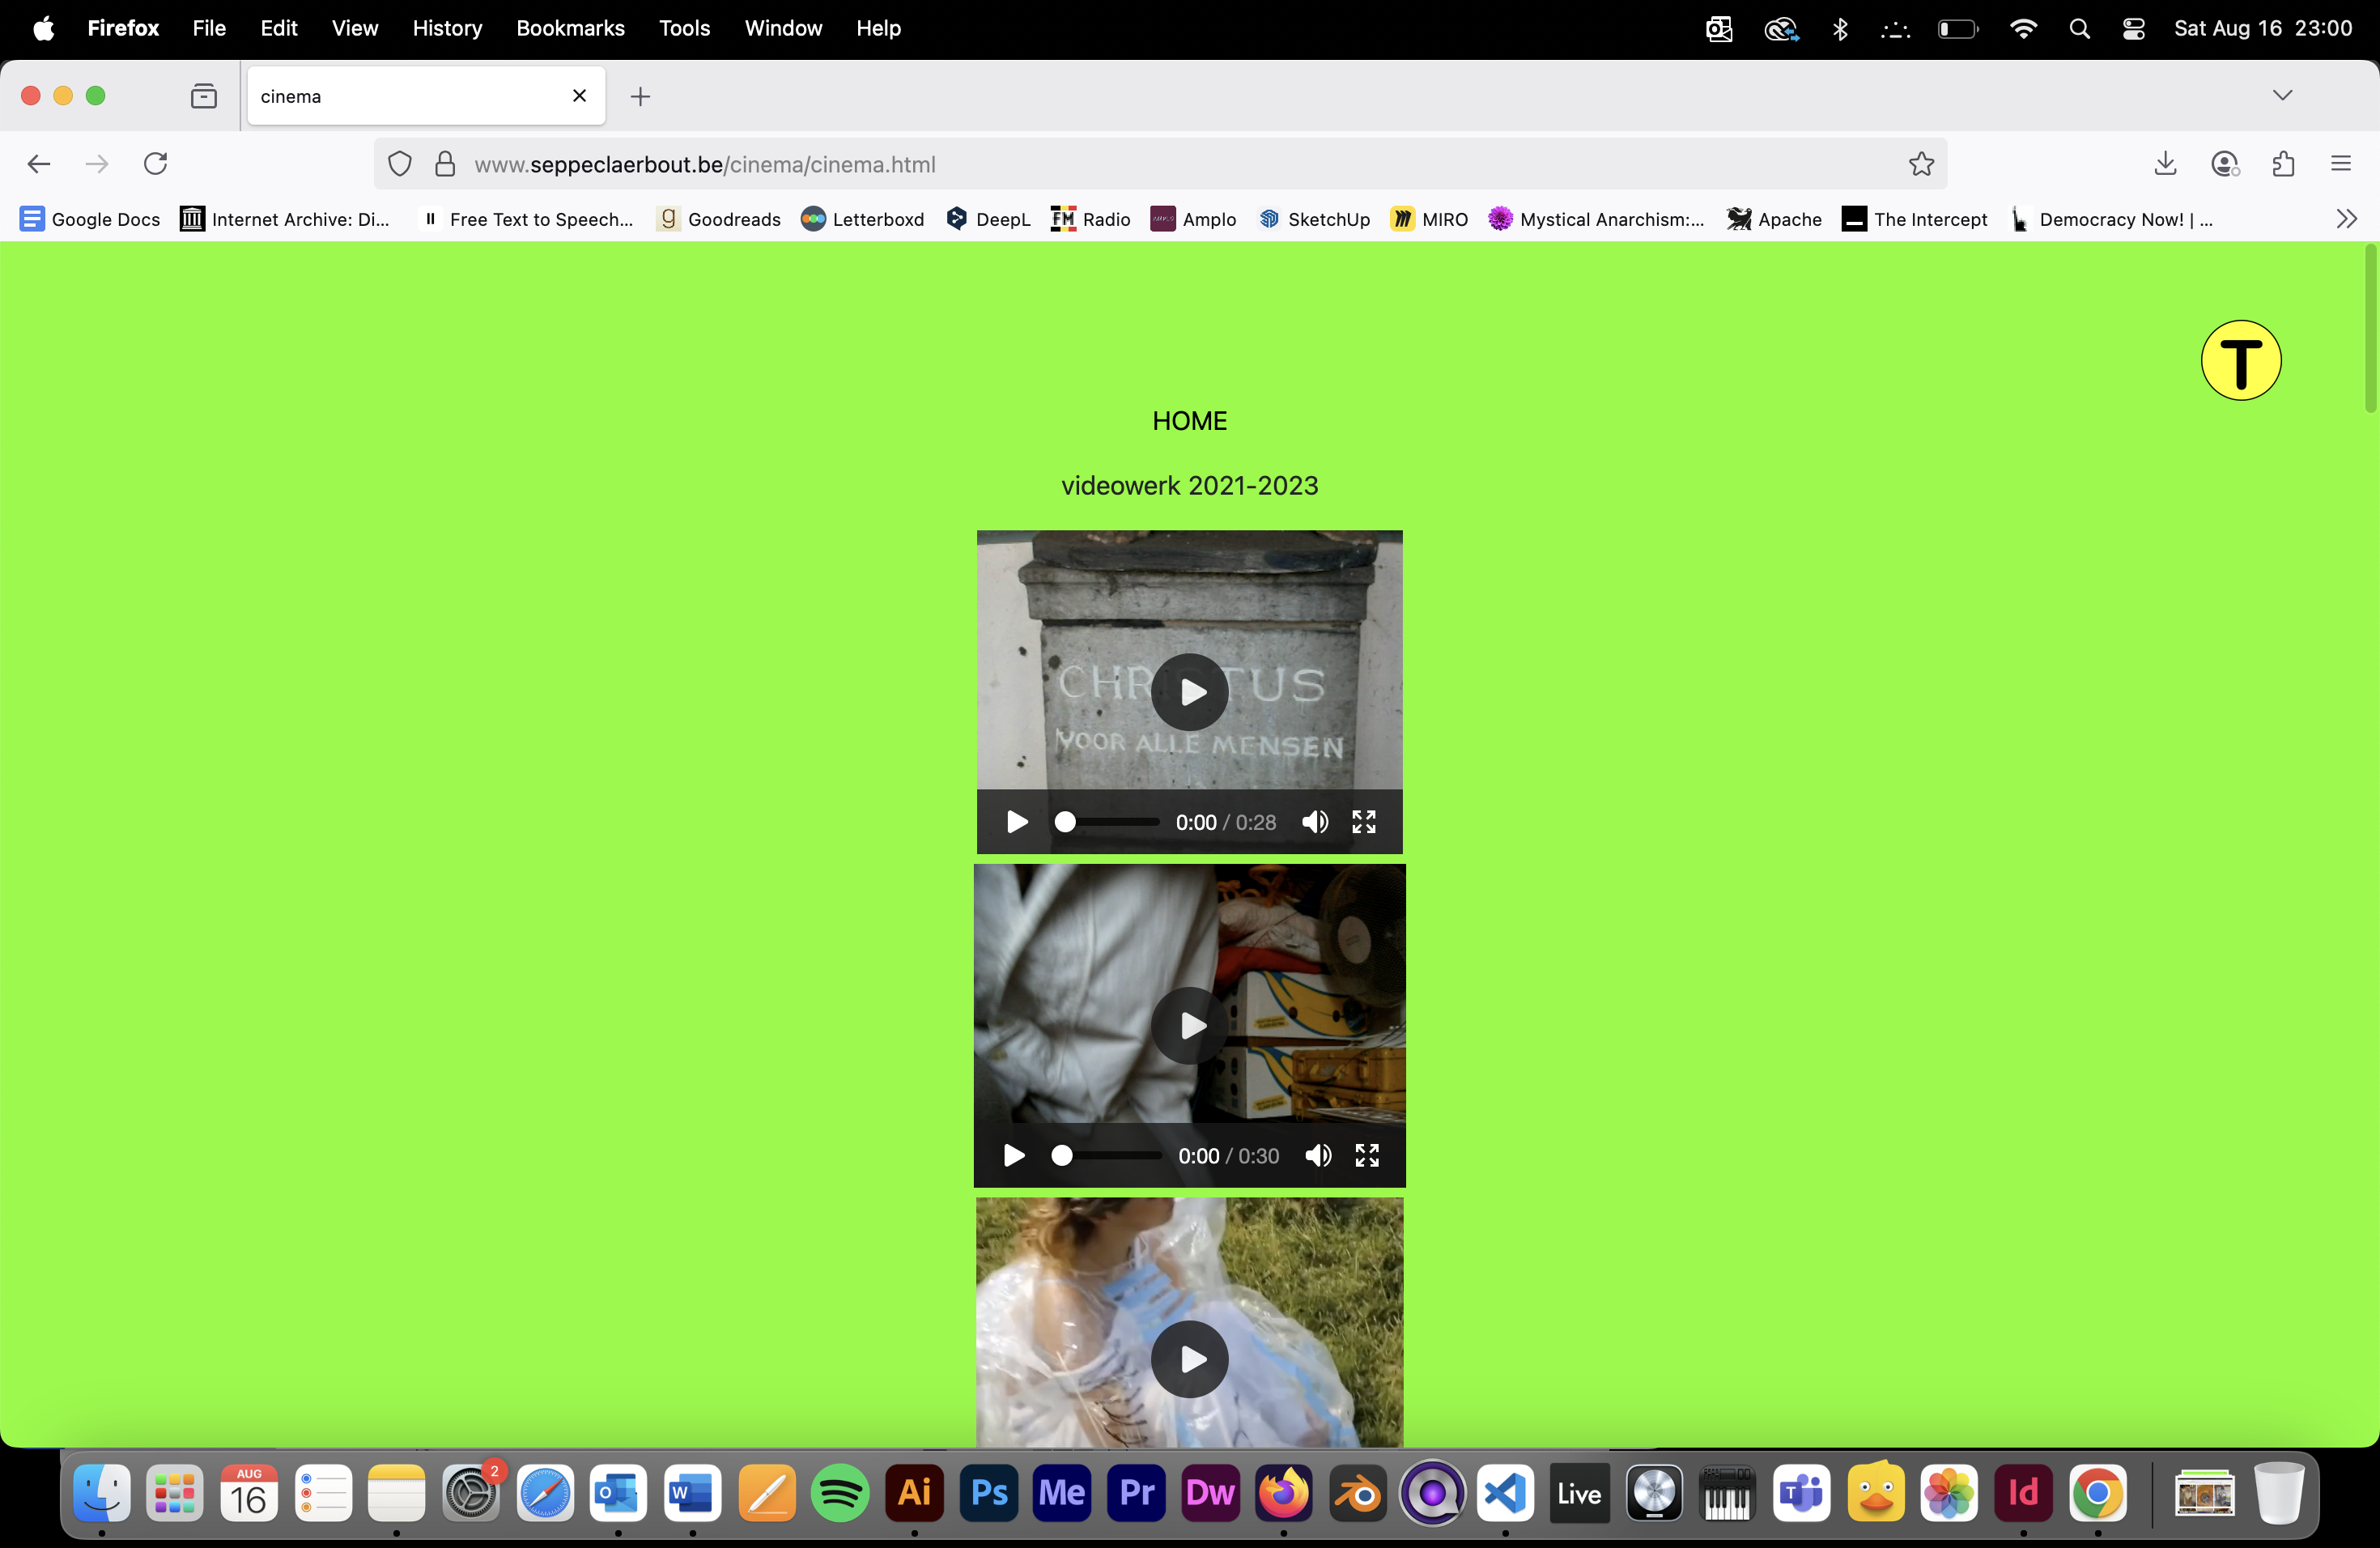This screenshot has height=1548, width=2380.
Task: Open the Bookmarks menu
Action: tap(570, 28)
